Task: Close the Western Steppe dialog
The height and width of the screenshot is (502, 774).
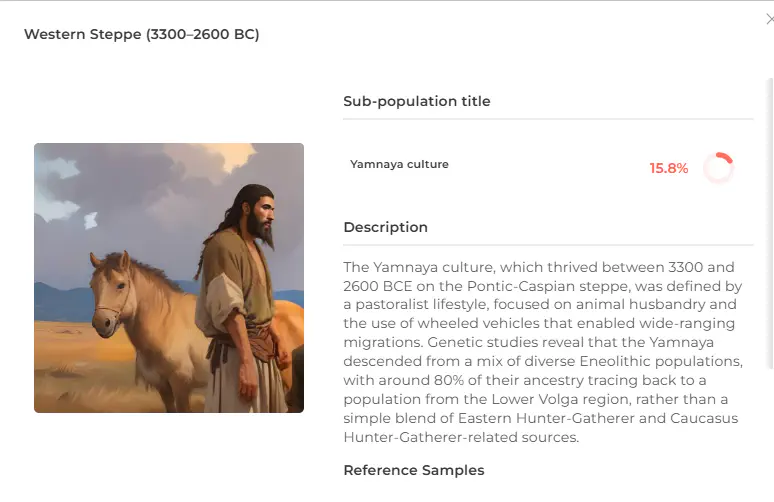Action: (768, 19)
